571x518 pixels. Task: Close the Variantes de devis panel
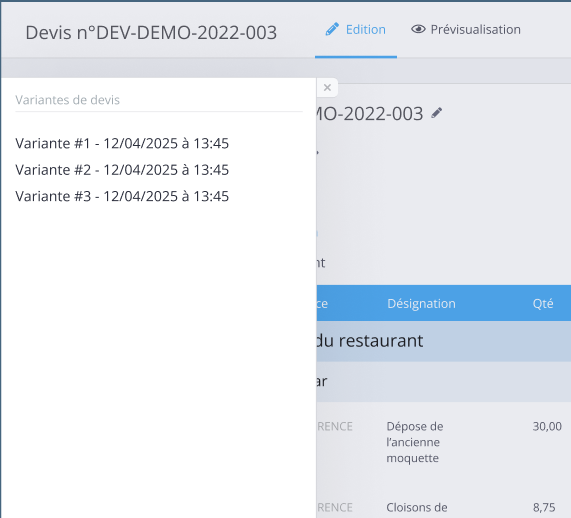click(327, 88)
